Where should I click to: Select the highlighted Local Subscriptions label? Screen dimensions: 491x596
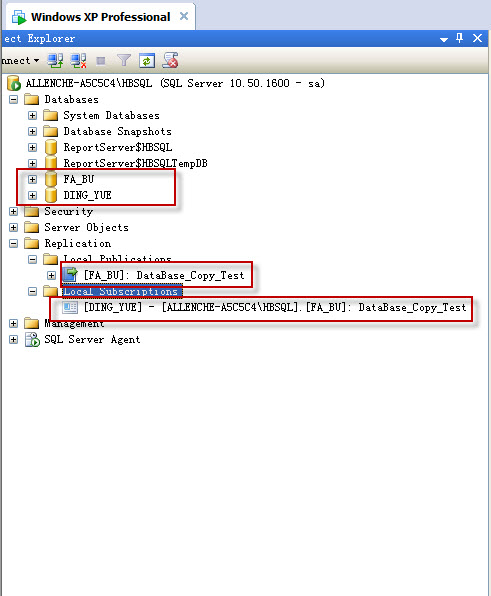[122, 291]
